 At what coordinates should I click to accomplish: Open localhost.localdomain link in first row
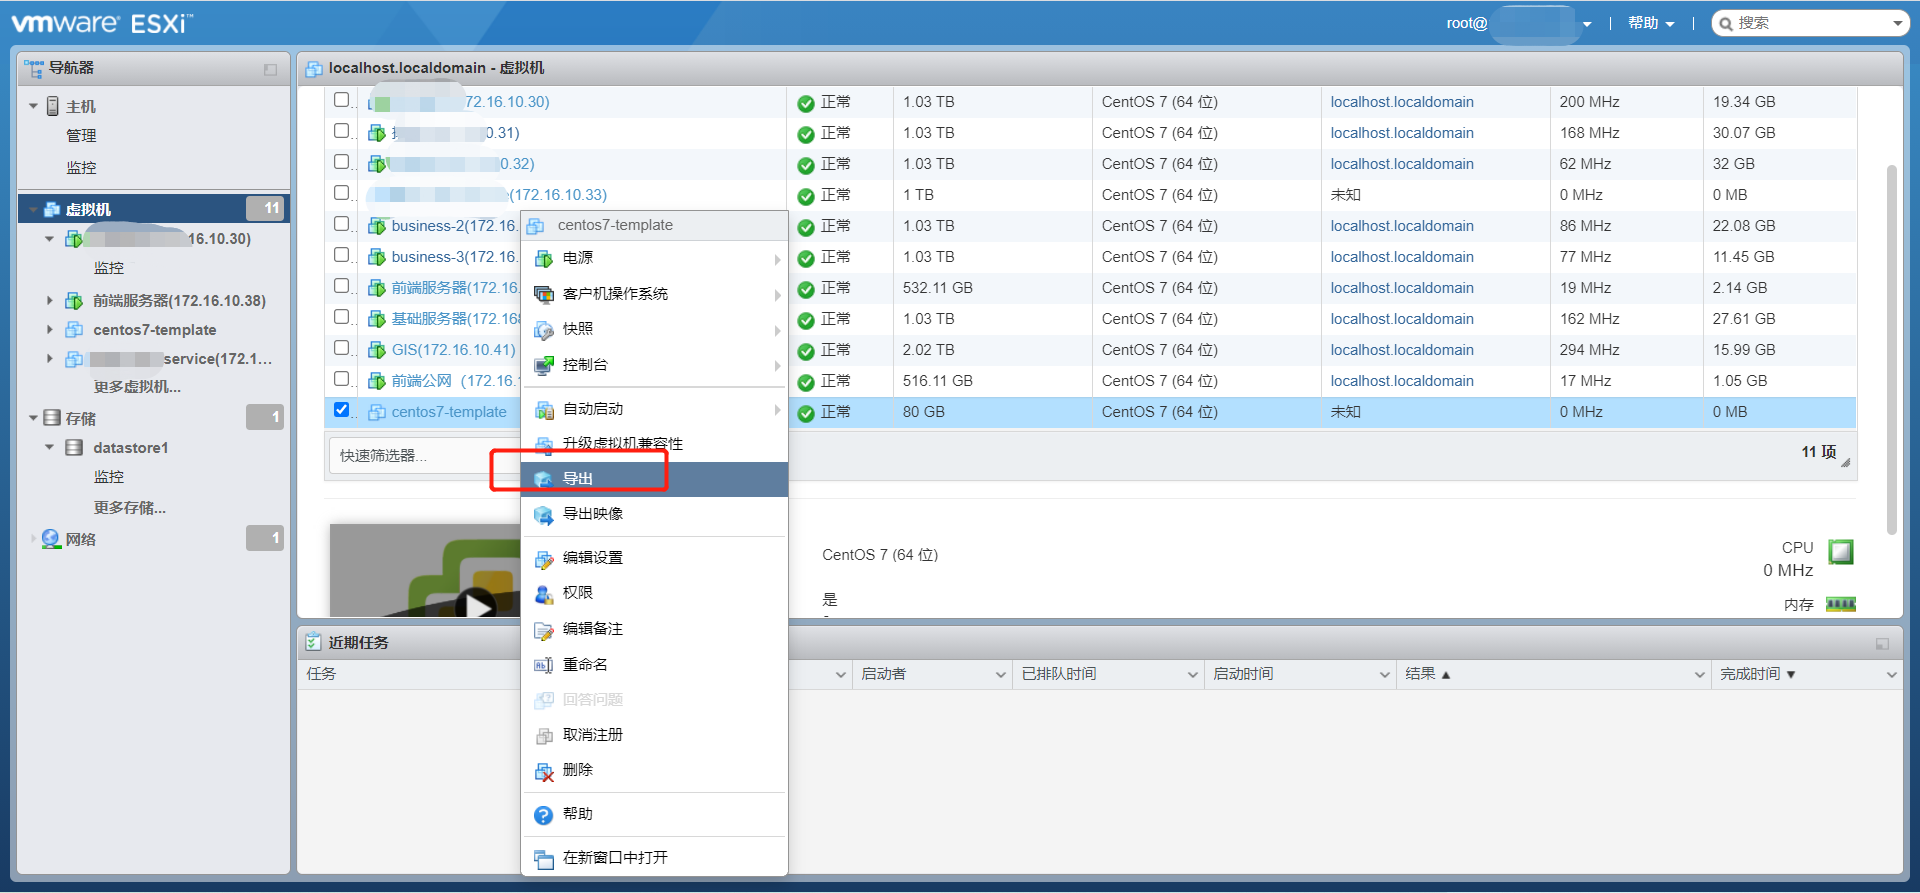[x=1401, y=102]
